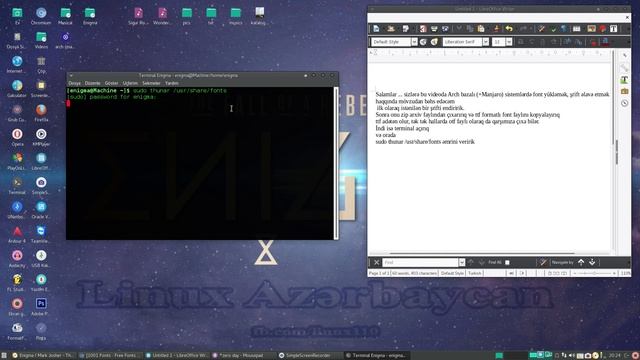Click the line 'sudo thunar /usr/share/fonts əmrini verirk'
Viewport: 640px width, 360px height.
(425, 142)
